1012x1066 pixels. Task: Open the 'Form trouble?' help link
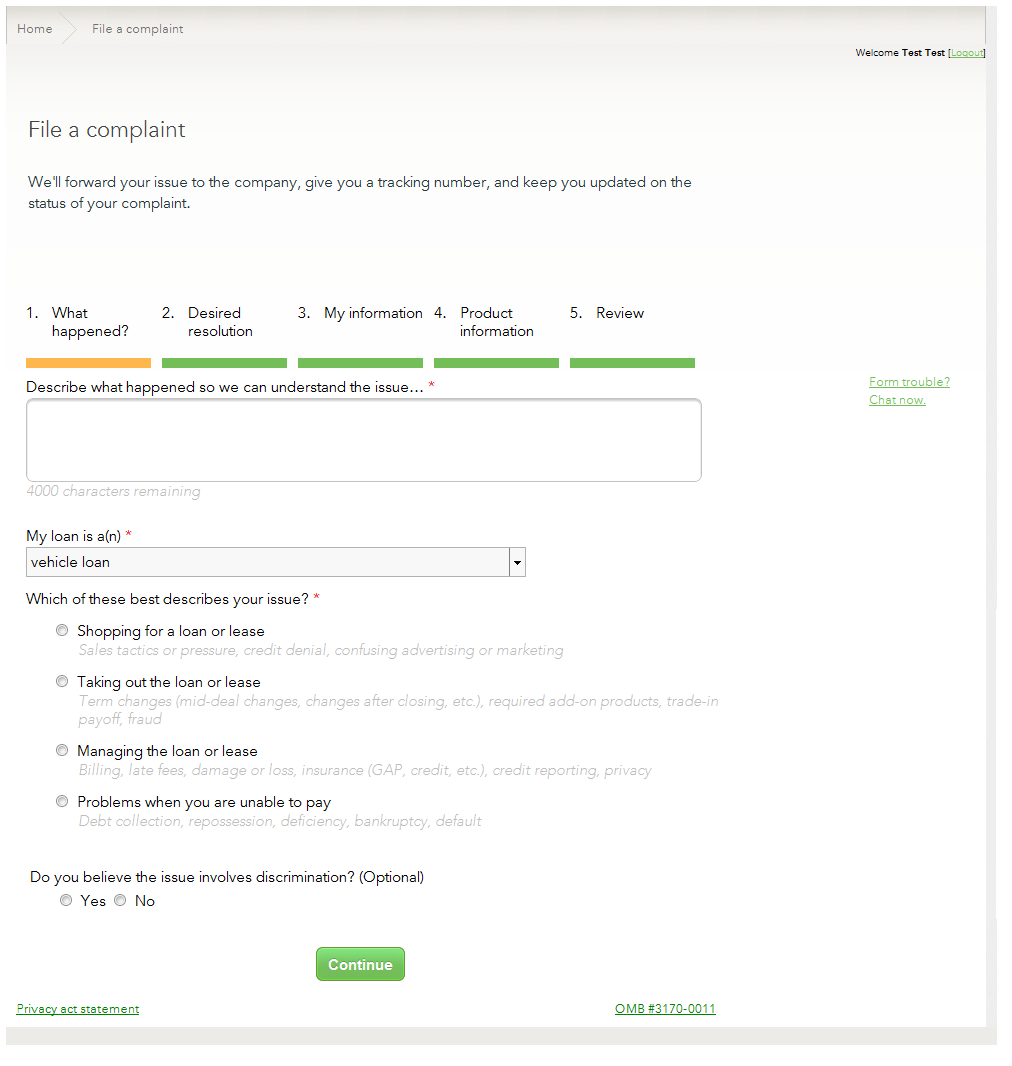click(x=909, y=382)
